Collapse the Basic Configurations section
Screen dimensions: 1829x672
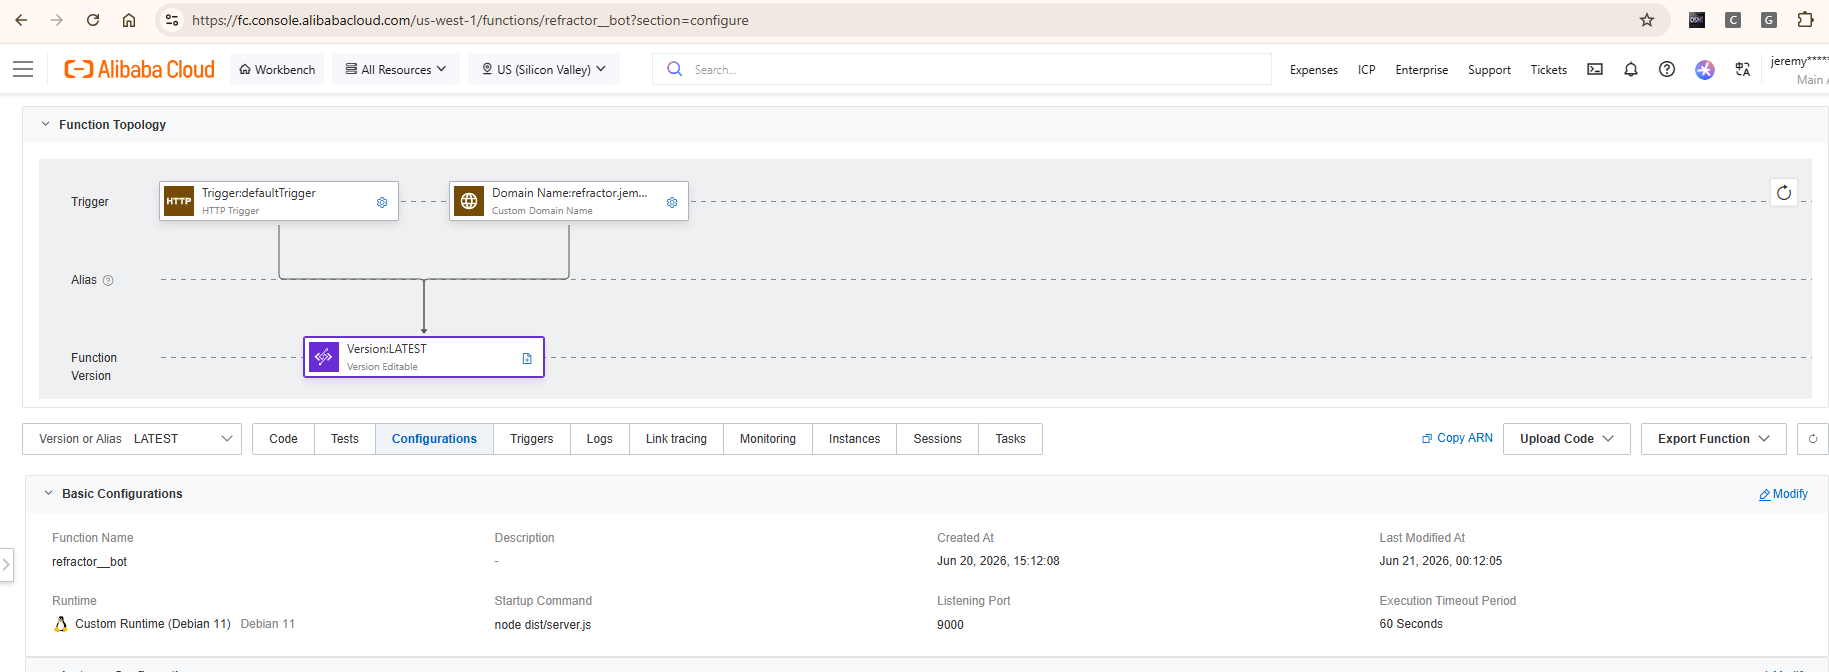pos(48,494)
